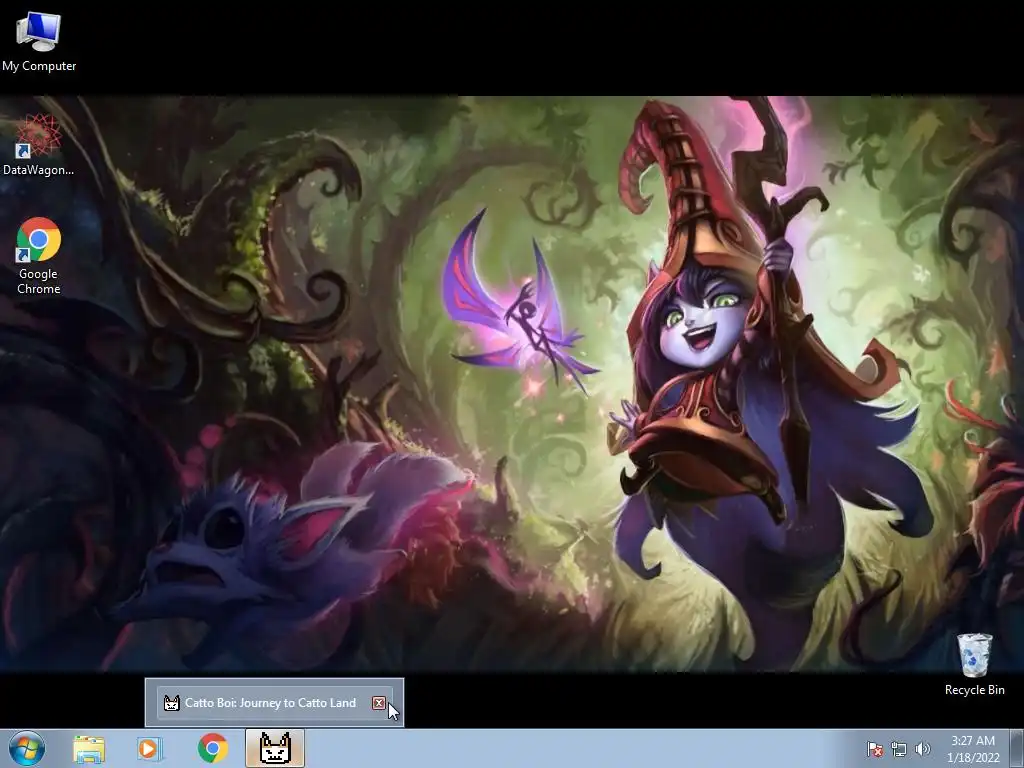1024x768 pixels.
Task: Select the Recycle Bin desktop icon
Action: point(974,664)
